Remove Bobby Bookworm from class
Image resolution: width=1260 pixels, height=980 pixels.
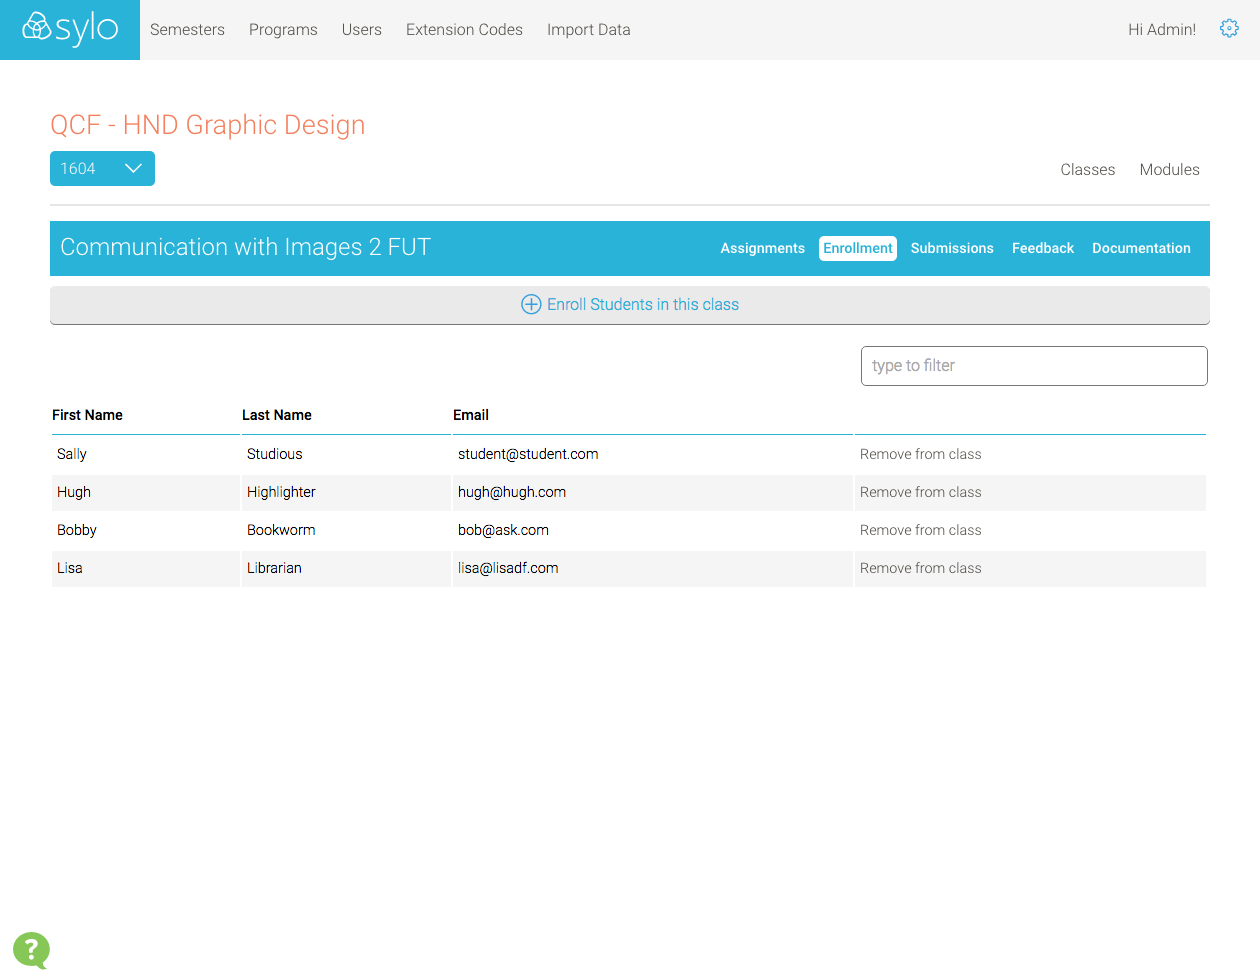click(x=920, y=530)
